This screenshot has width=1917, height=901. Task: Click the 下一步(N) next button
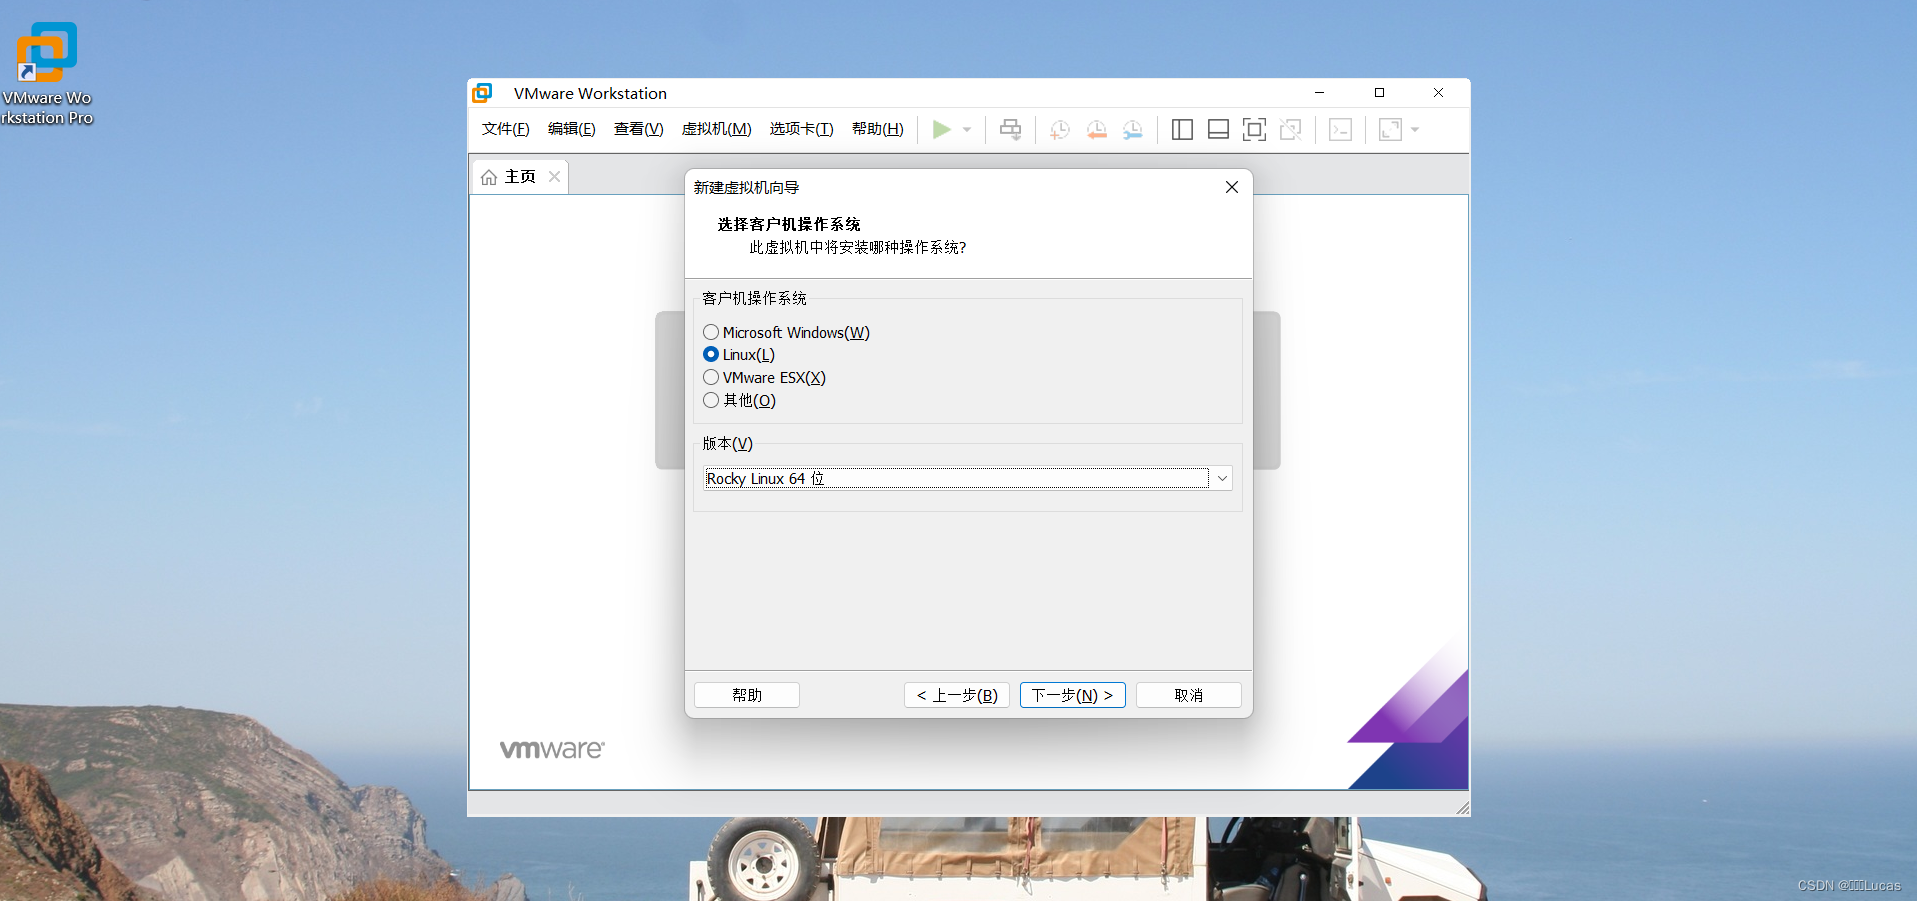pos(1073,695)
